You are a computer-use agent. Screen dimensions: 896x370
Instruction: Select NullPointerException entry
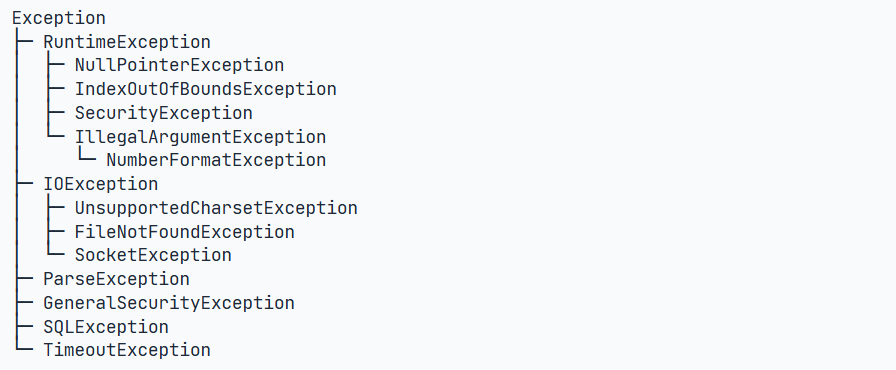pos(179,66)
